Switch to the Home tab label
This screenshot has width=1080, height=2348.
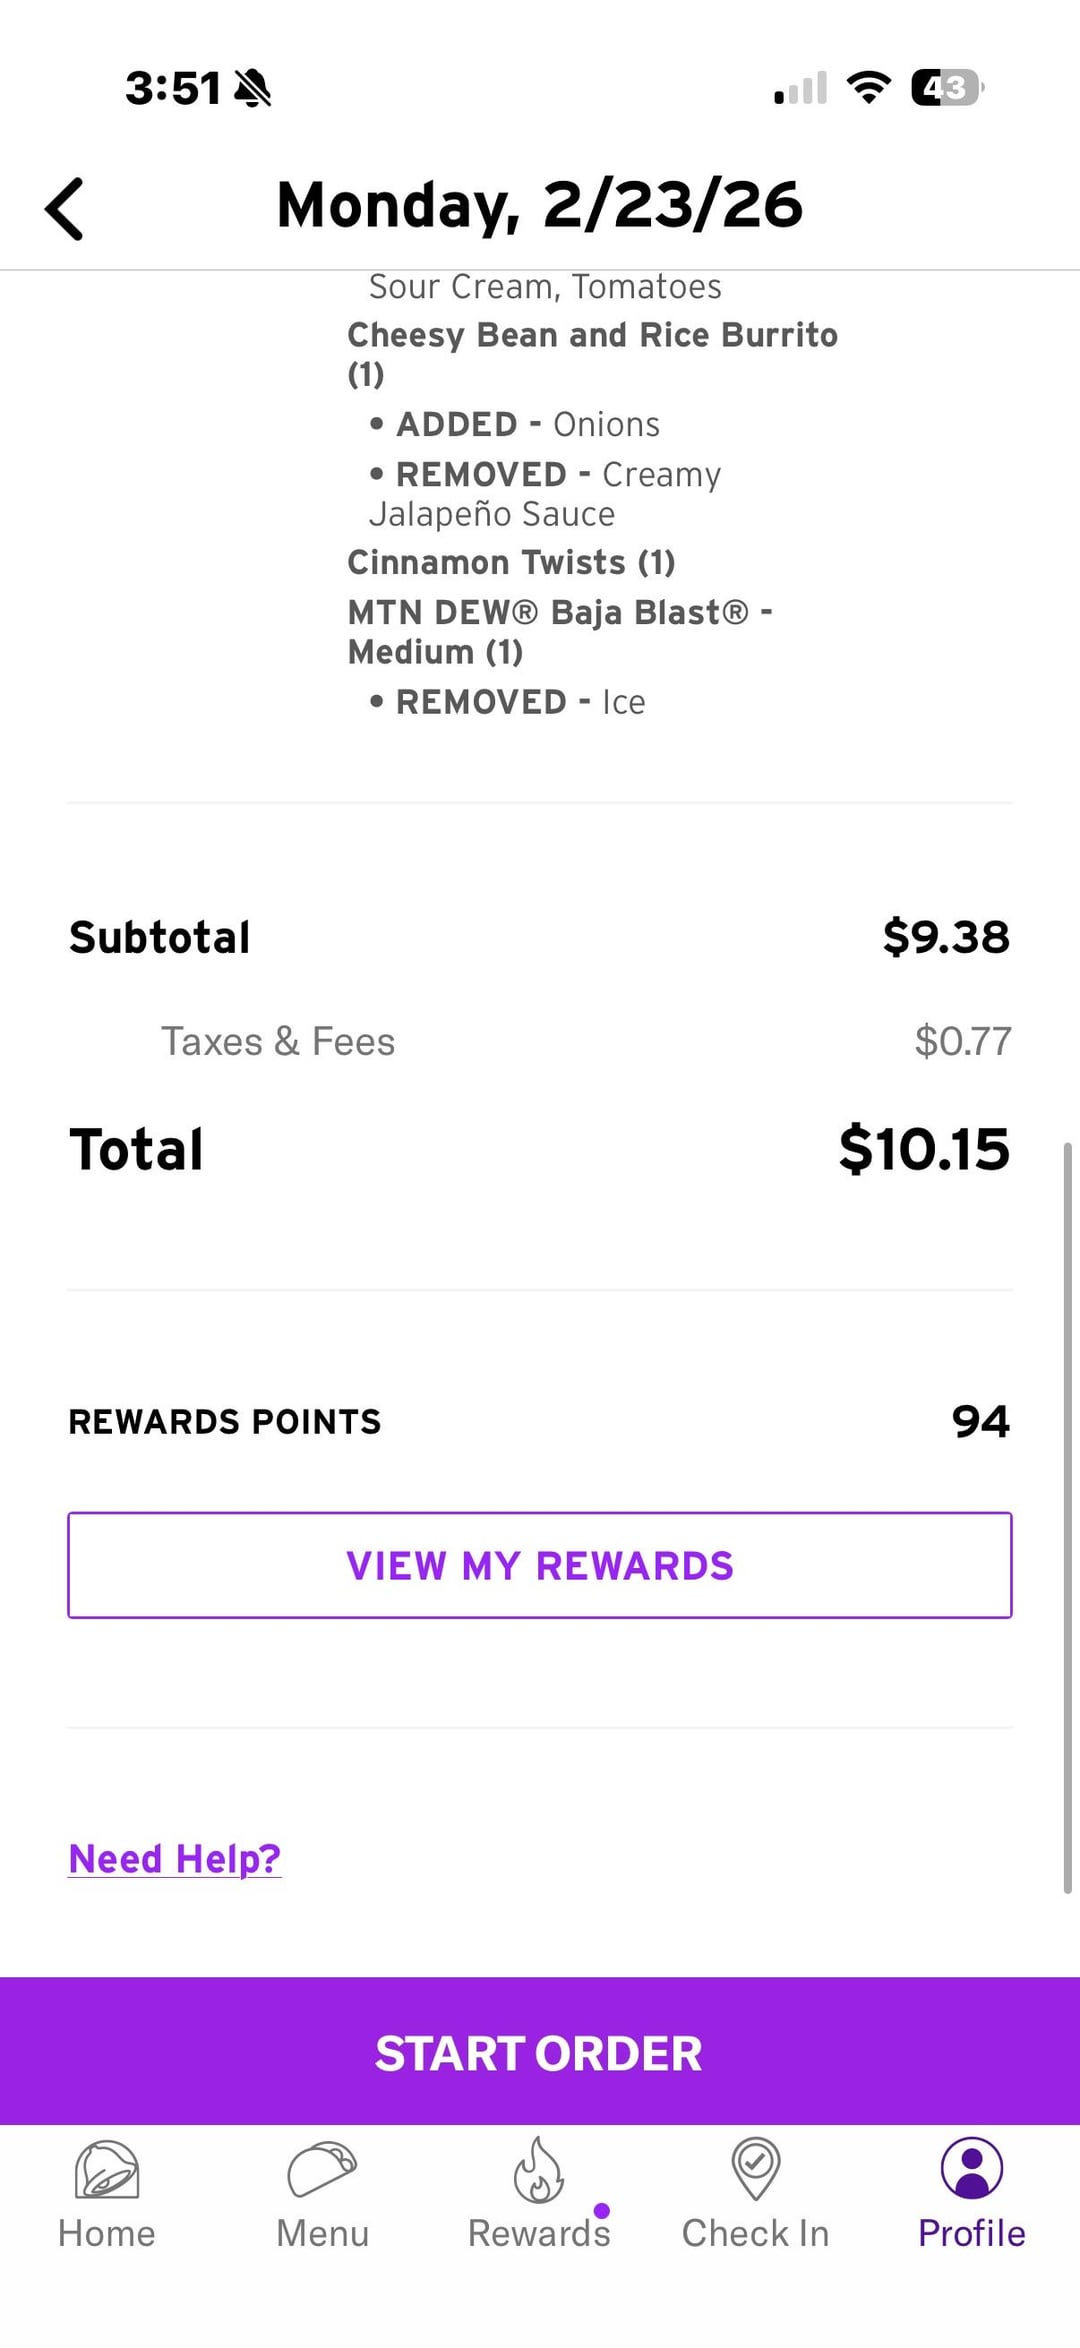[107, 2234]
